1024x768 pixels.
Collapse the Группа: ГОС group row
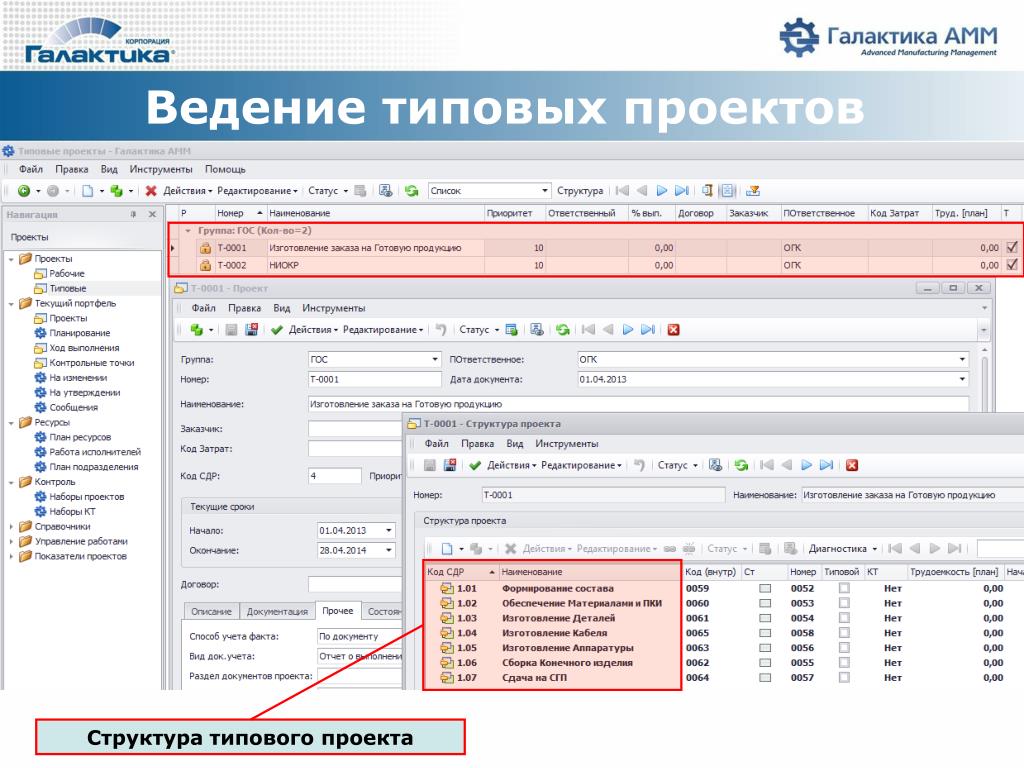click(188, 231)
